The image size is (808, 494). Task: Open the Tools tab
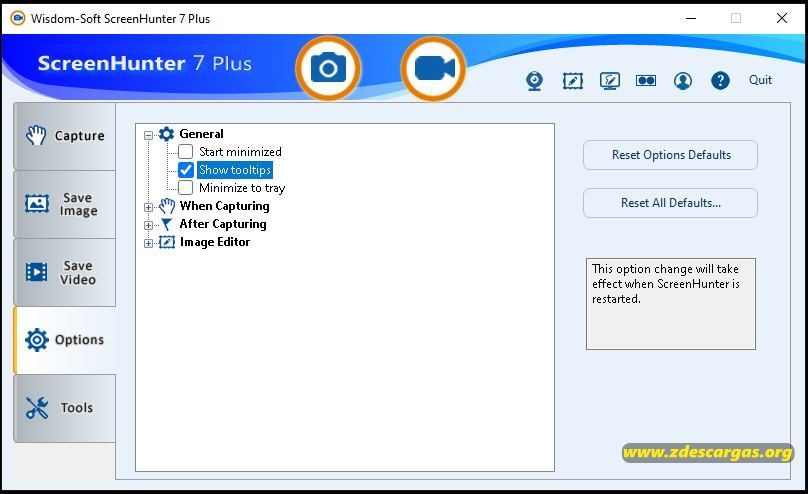(x=65, y=408)
